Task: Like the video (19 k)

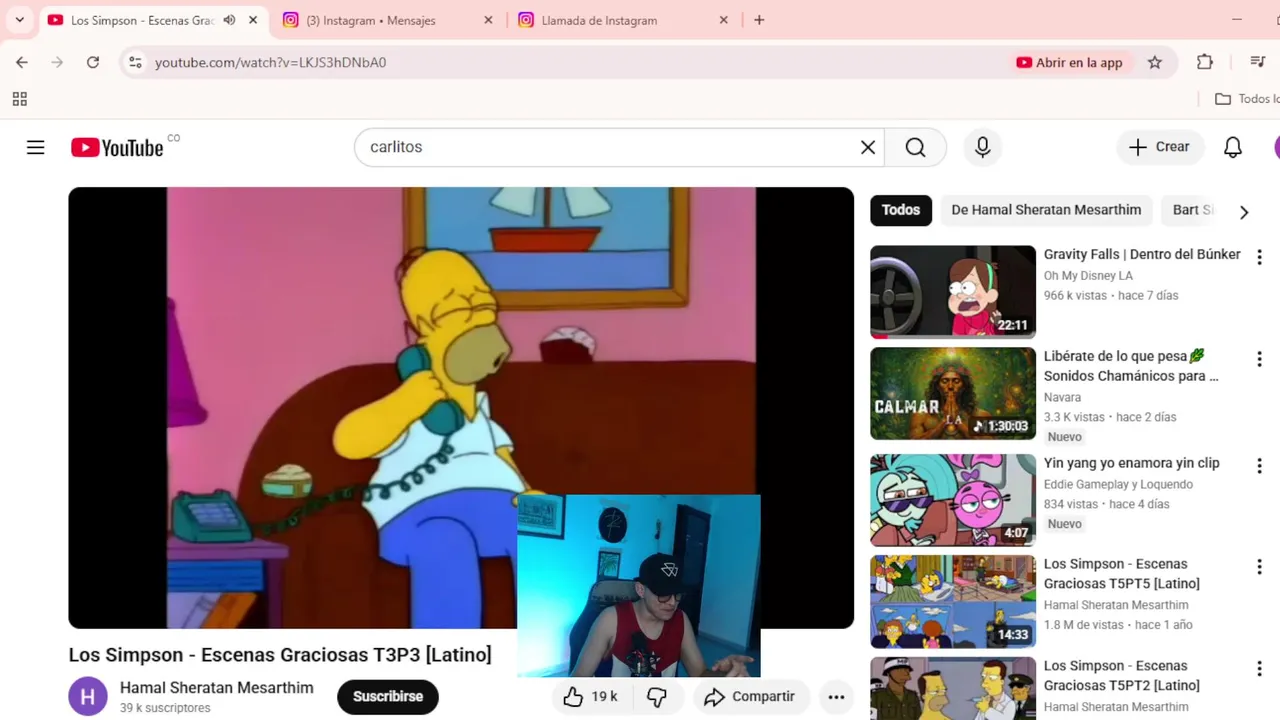Action: [591, 697]
